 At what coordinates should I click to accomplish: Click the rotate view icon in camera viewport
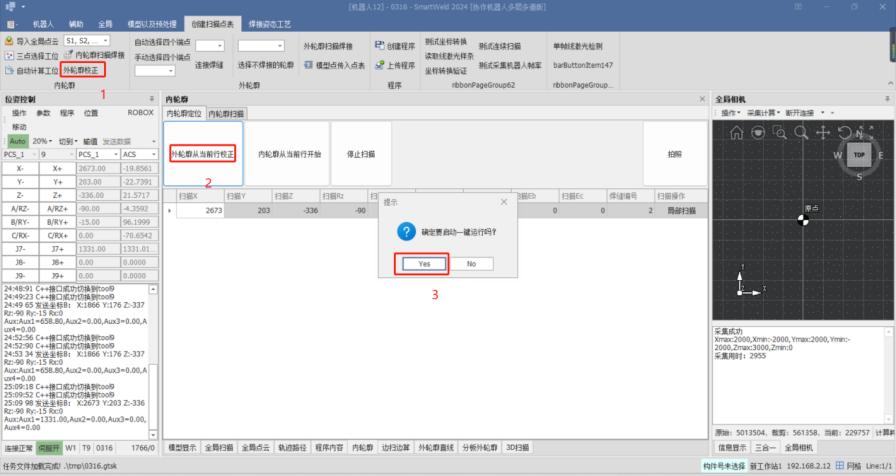tap(845, 132)
